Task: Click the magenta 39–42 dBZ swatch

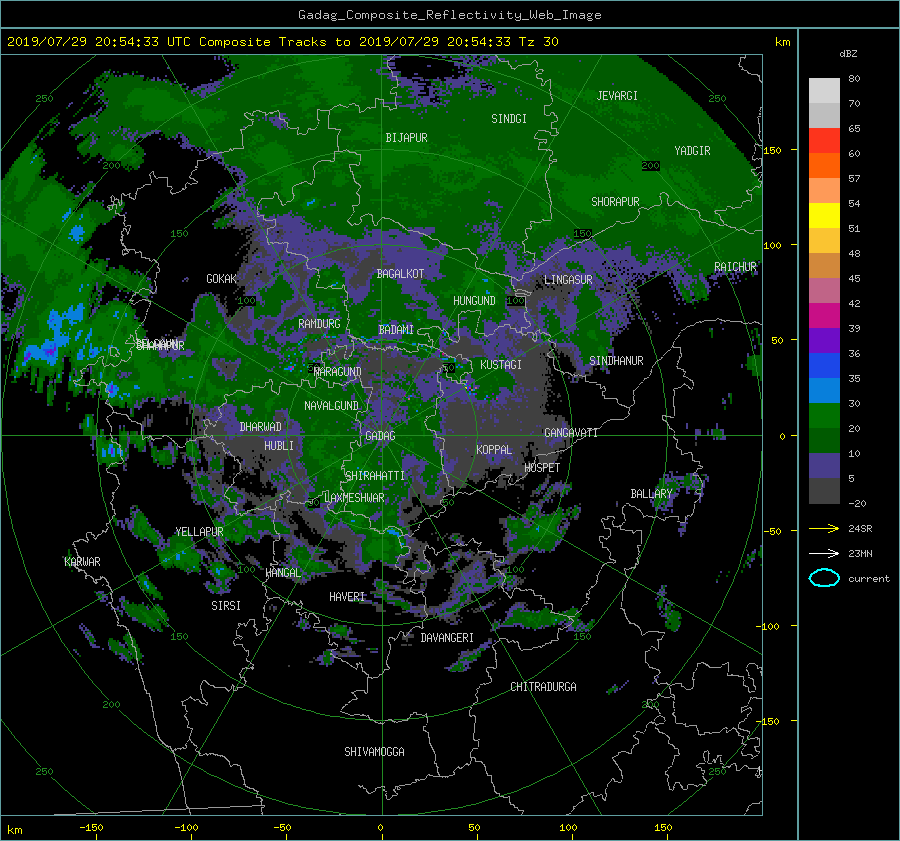Action: point(824,316)
